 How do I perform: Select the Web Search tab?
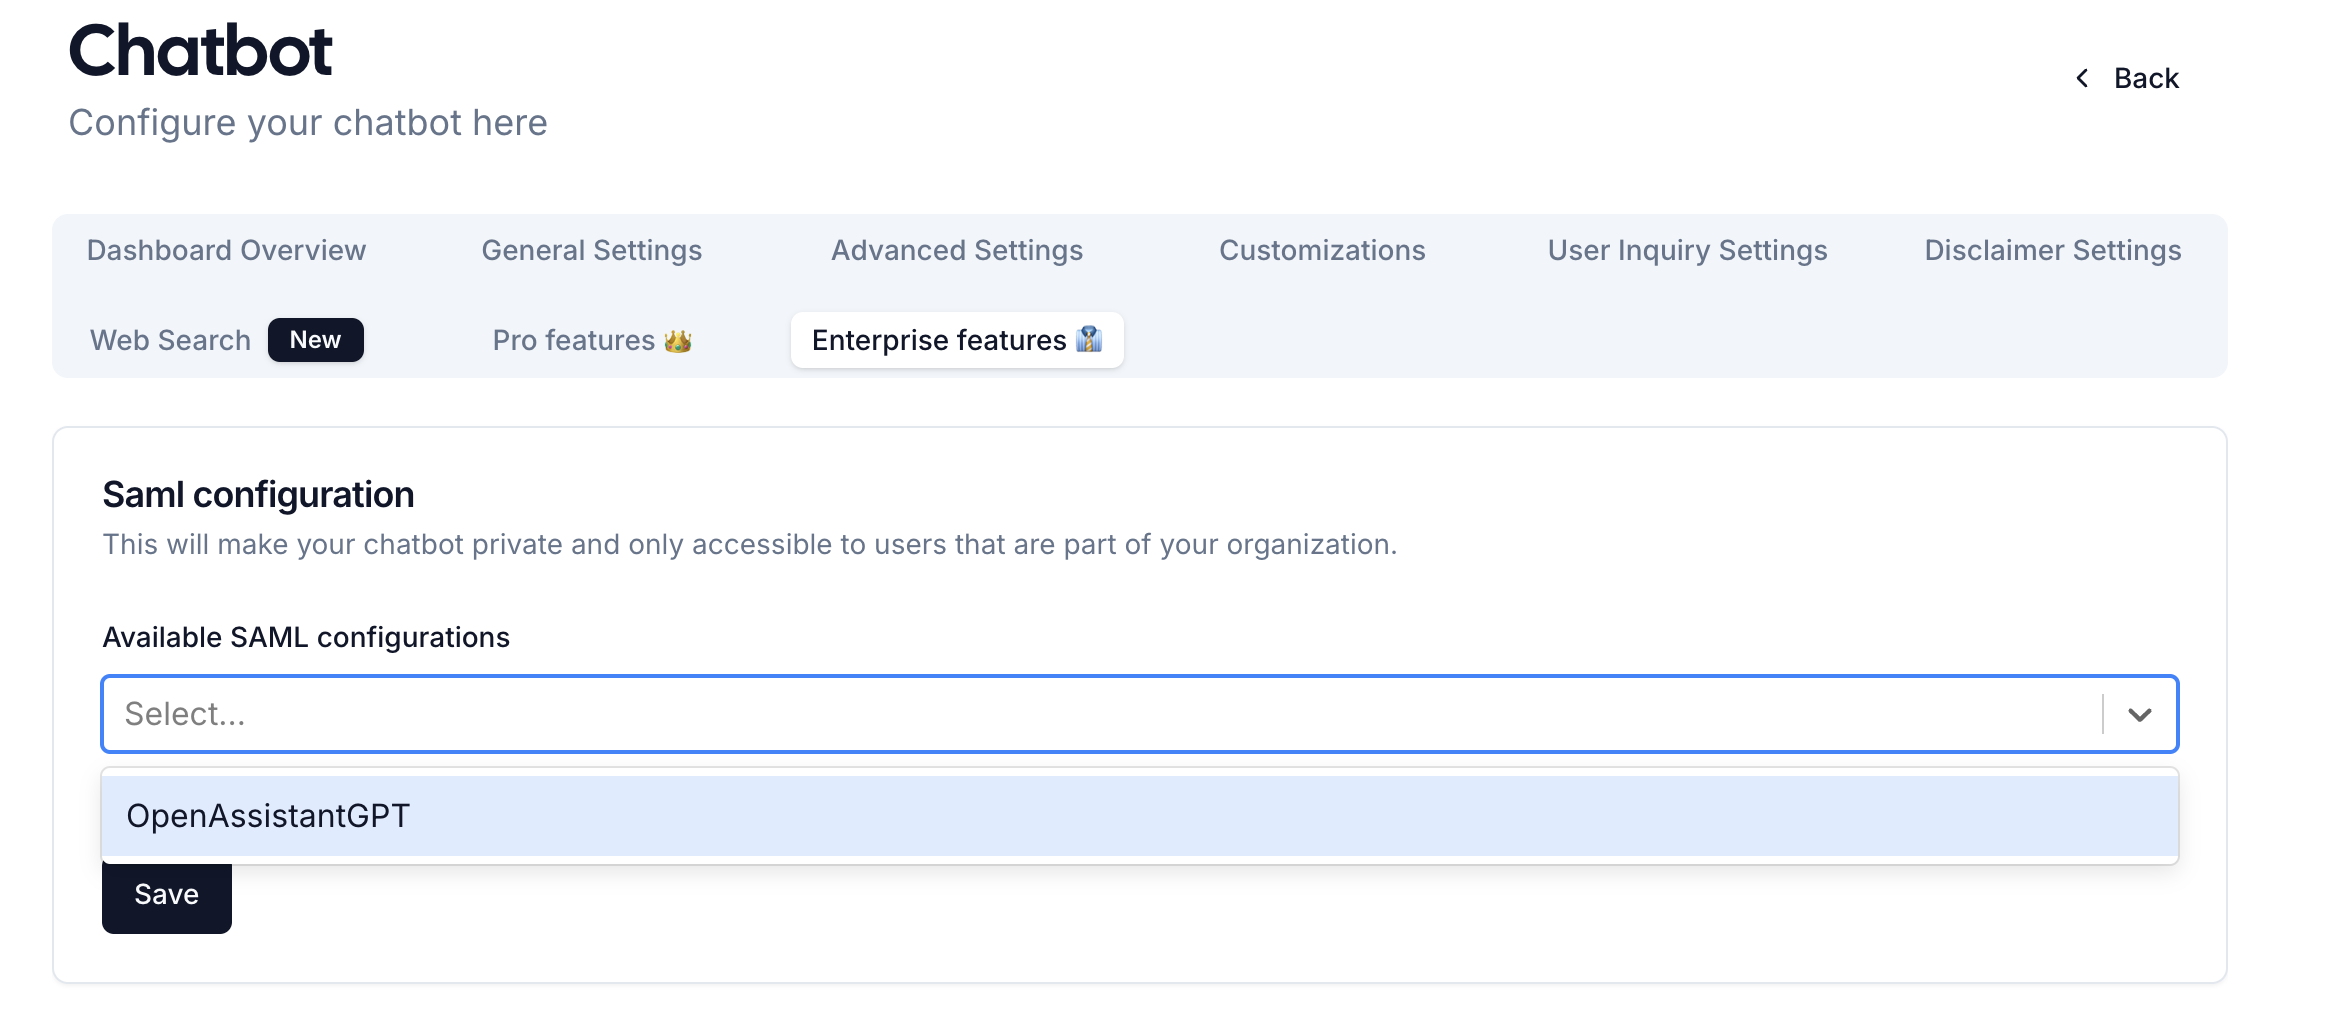click(171, 340)
